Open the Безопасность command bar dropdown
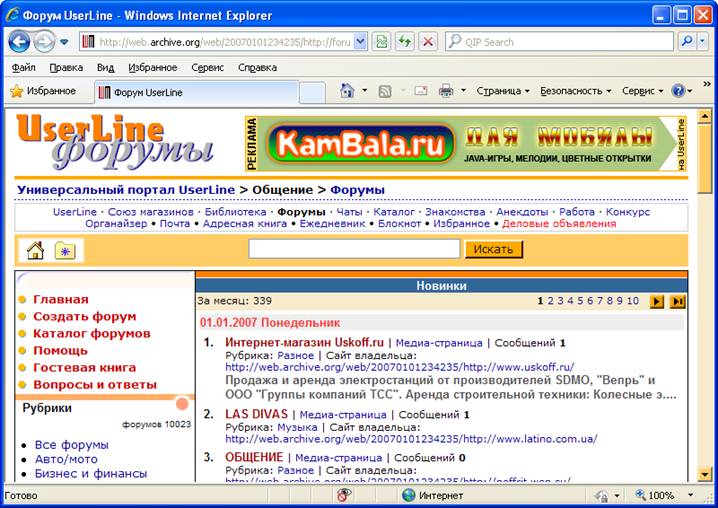The image size is (718, 508). coord(576,91)
